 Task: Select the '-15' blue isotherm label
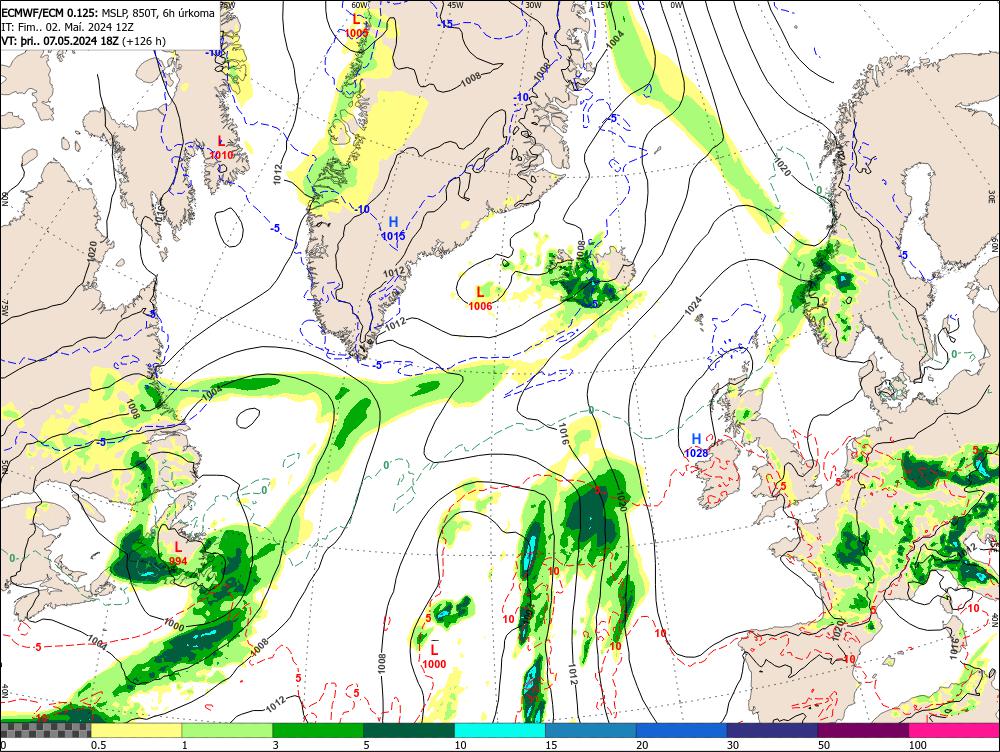(445, 24)
